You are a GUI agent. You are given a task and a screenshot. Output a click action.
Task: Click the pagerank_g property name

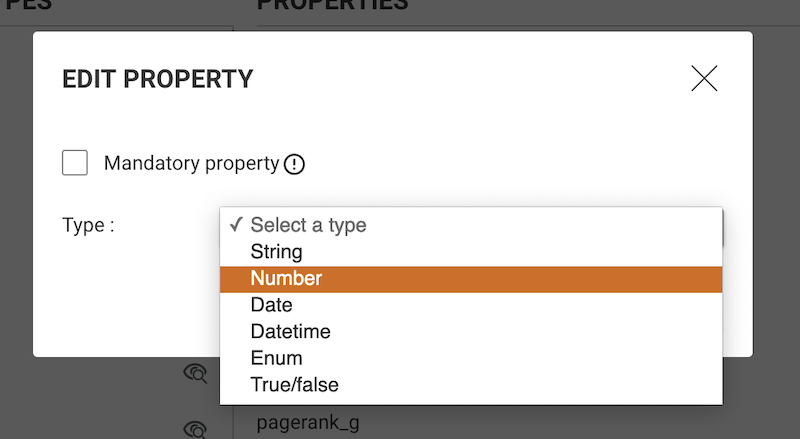[308, 423]
